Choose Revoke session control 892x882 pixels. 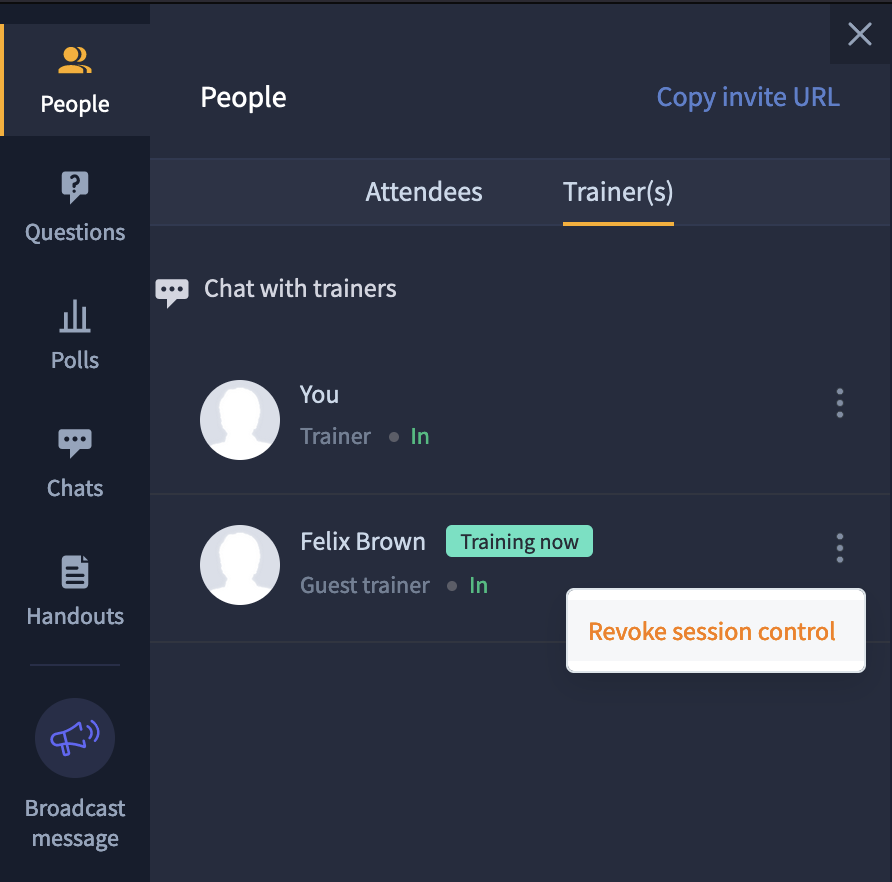pyautogui.click(x=716, y=631)
